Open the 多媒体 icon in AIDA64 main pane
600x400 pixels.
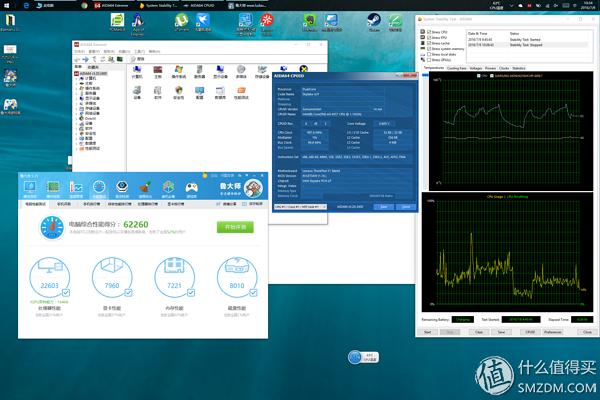[241, 71]
